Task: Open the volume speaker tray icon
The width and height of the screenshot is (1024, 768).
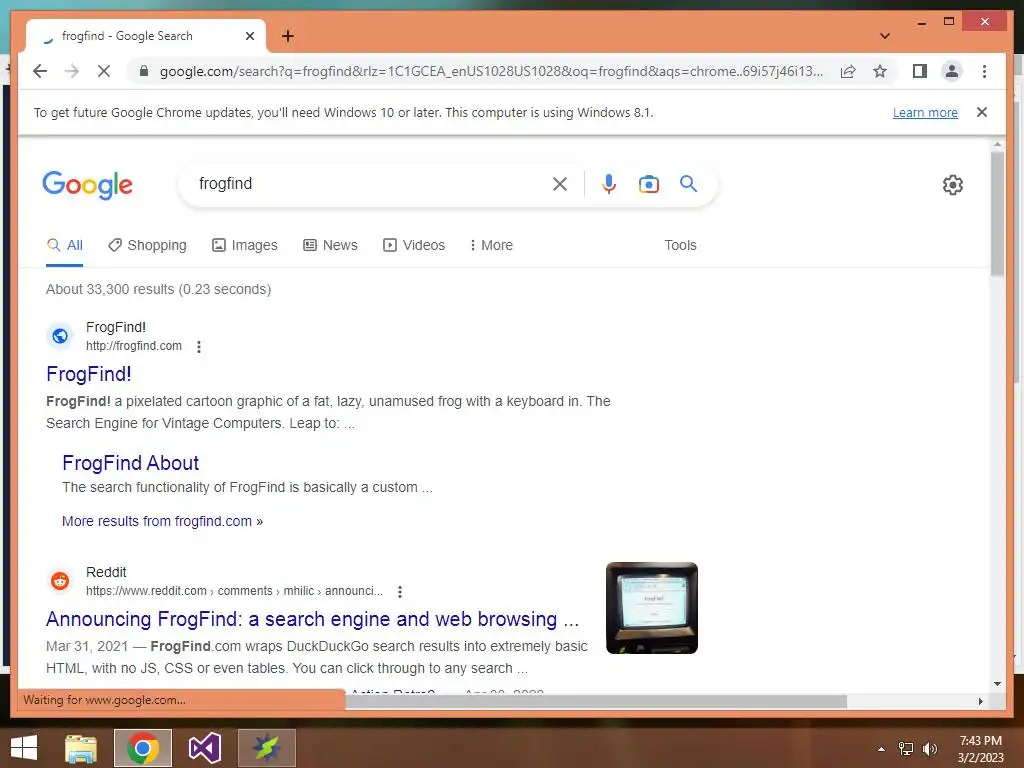Action: tap(930, 749)
